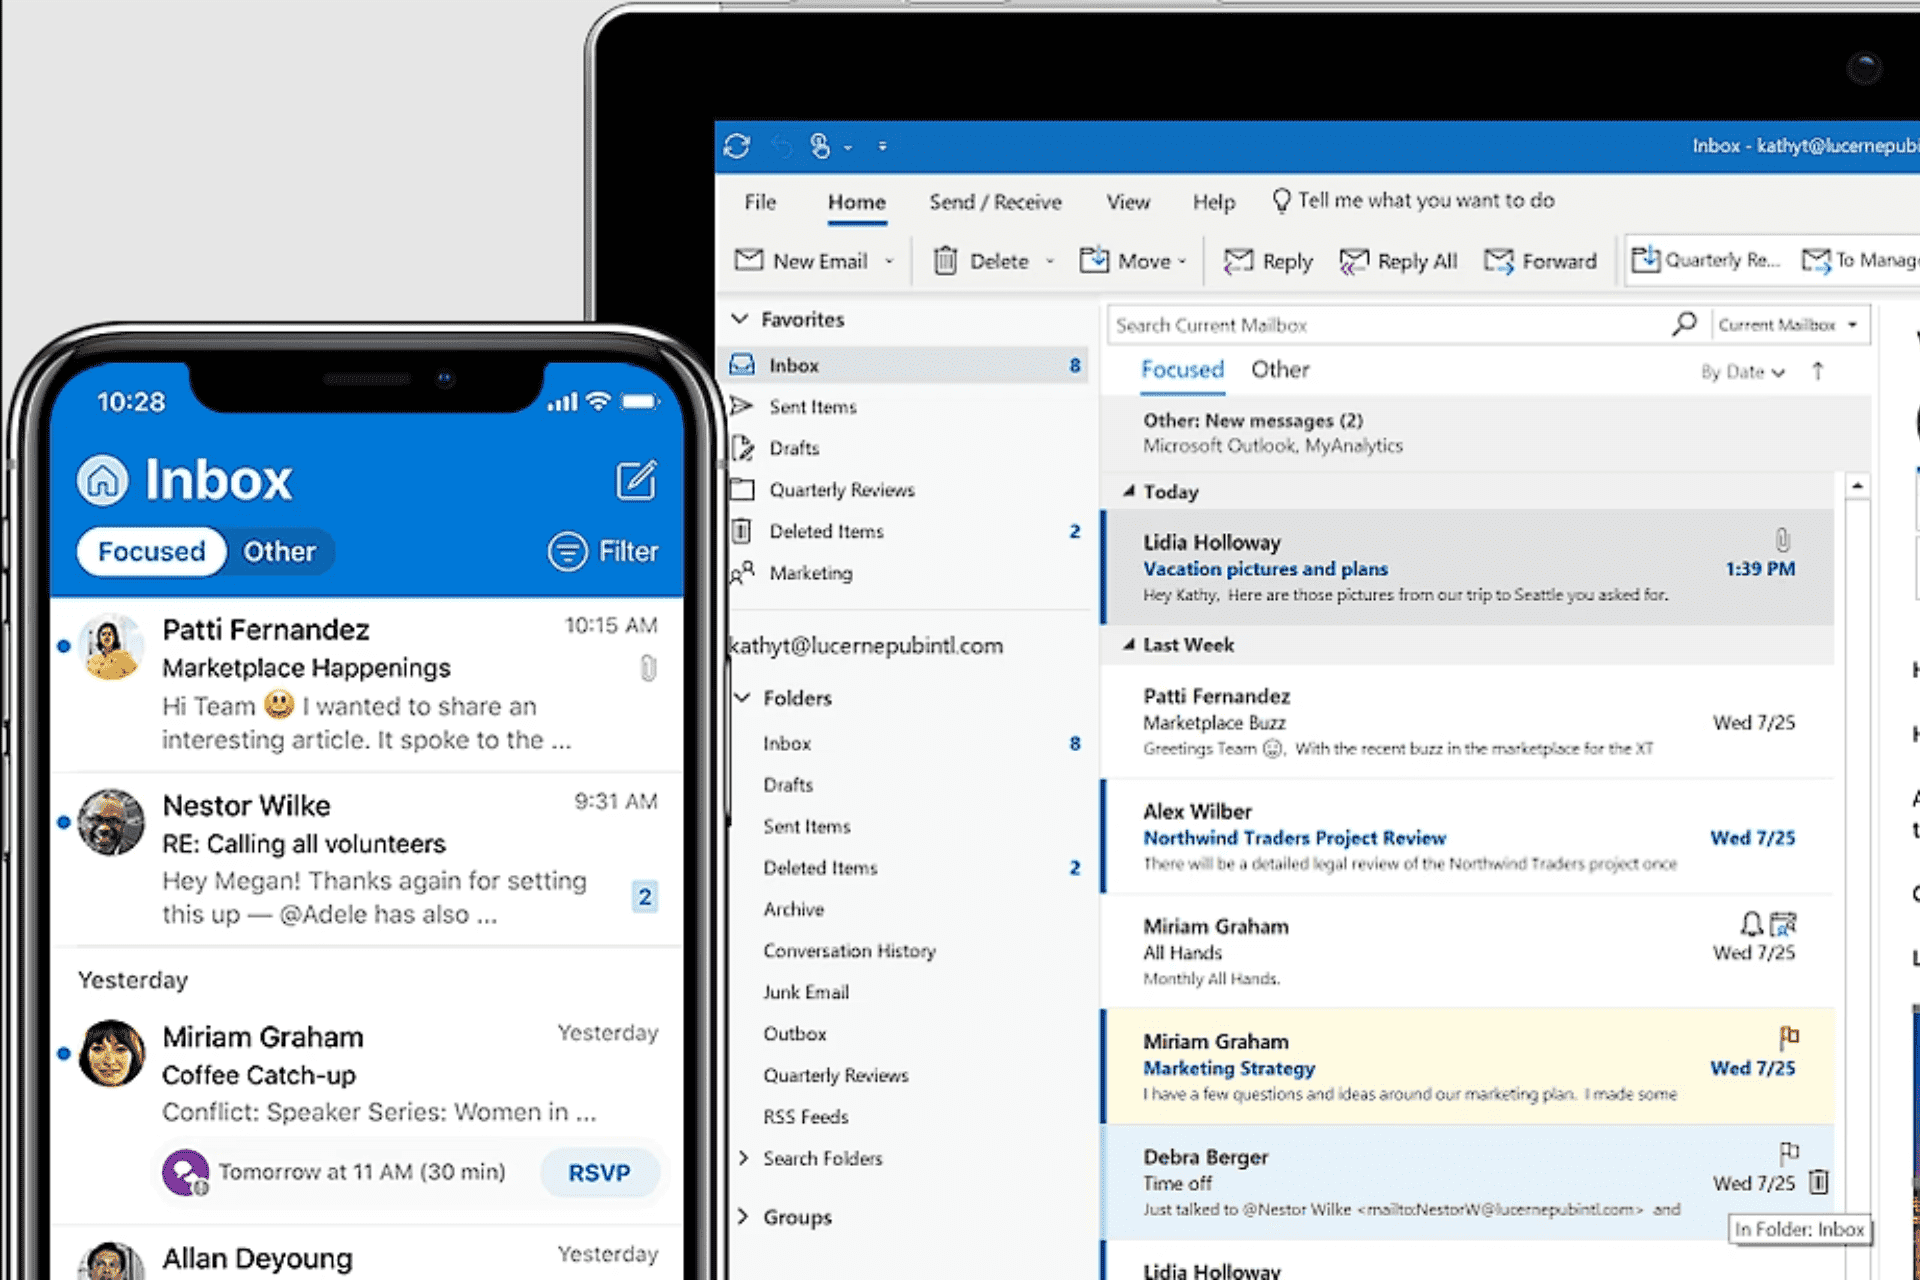Expand Search Folders
The image size is (1920, 1280).
743,1157
